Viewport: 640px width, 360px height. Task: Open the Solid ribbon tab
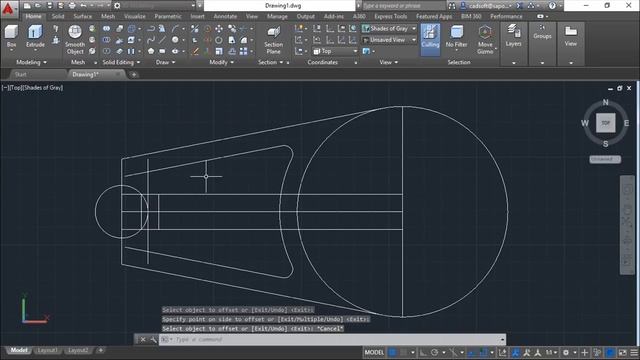(58, 16)
